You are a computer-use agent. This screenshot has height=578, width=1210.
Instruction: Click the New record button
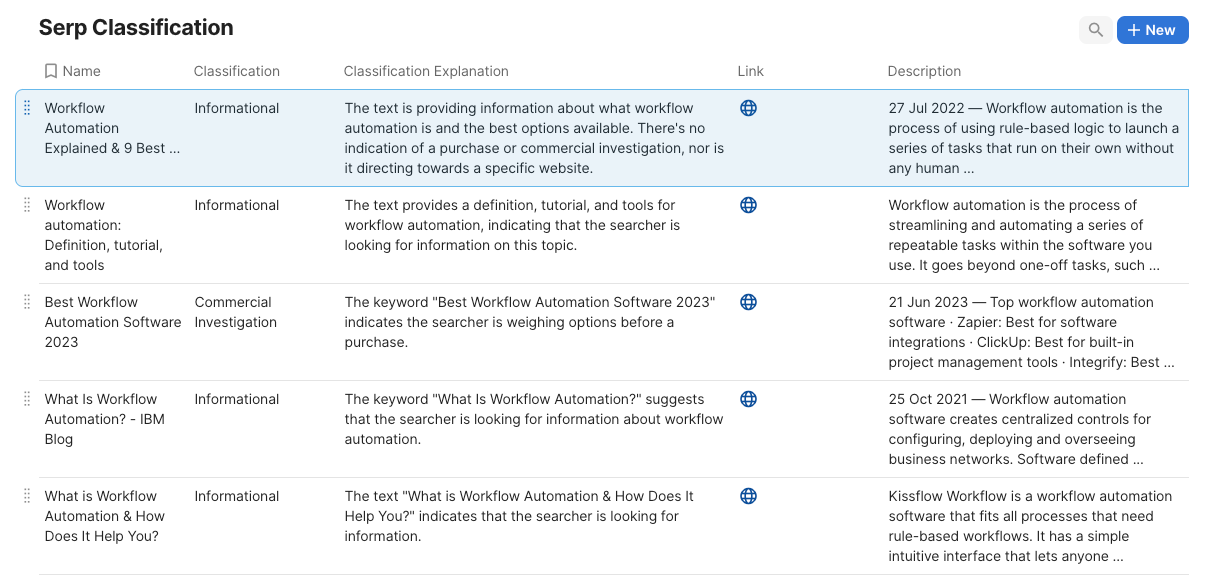pyautogui.click(x=1152, y=30)
